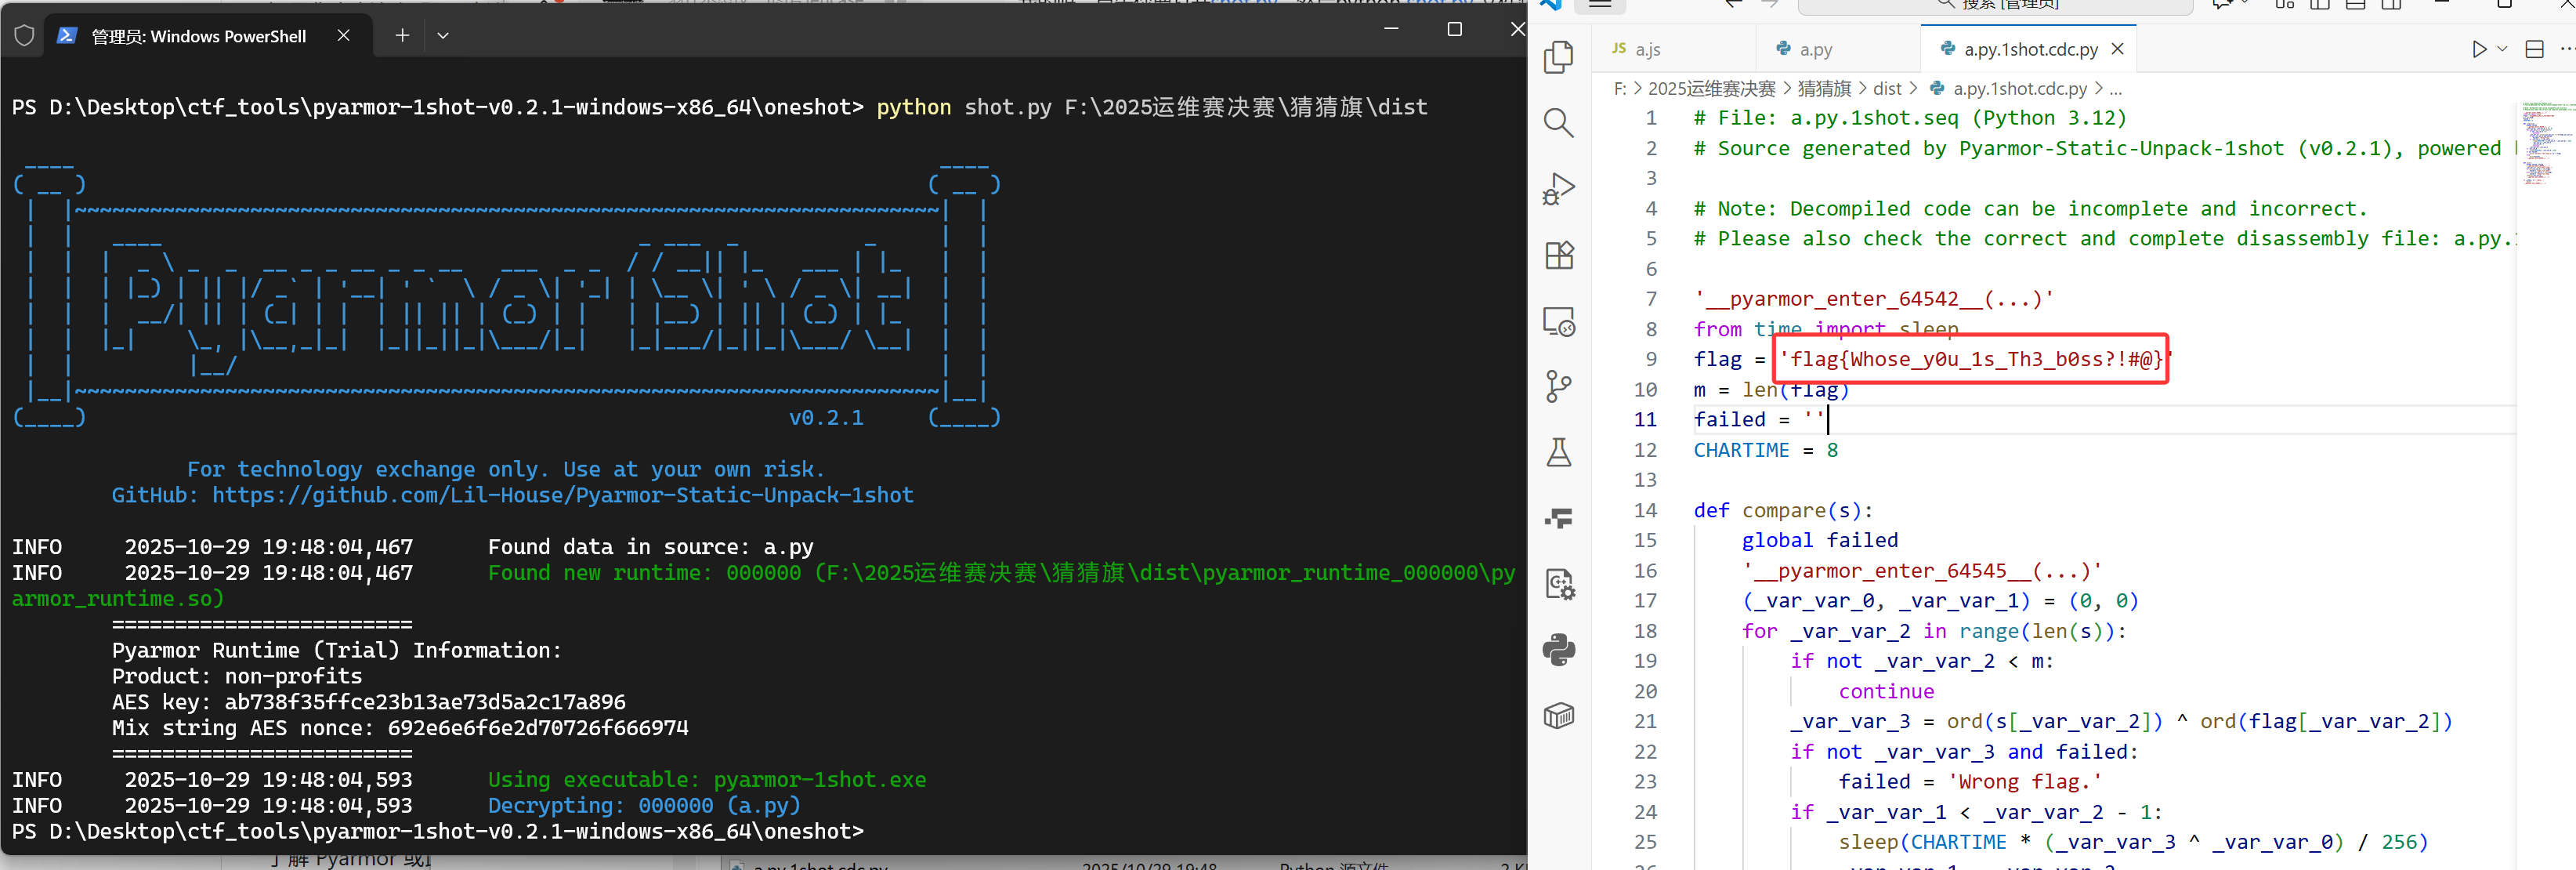Expand breadcrumb ellipsis after a.py.1shot.cdc.py
Image resolution: width=2576 pixels, height=870 pixels.
(2115, 89)
